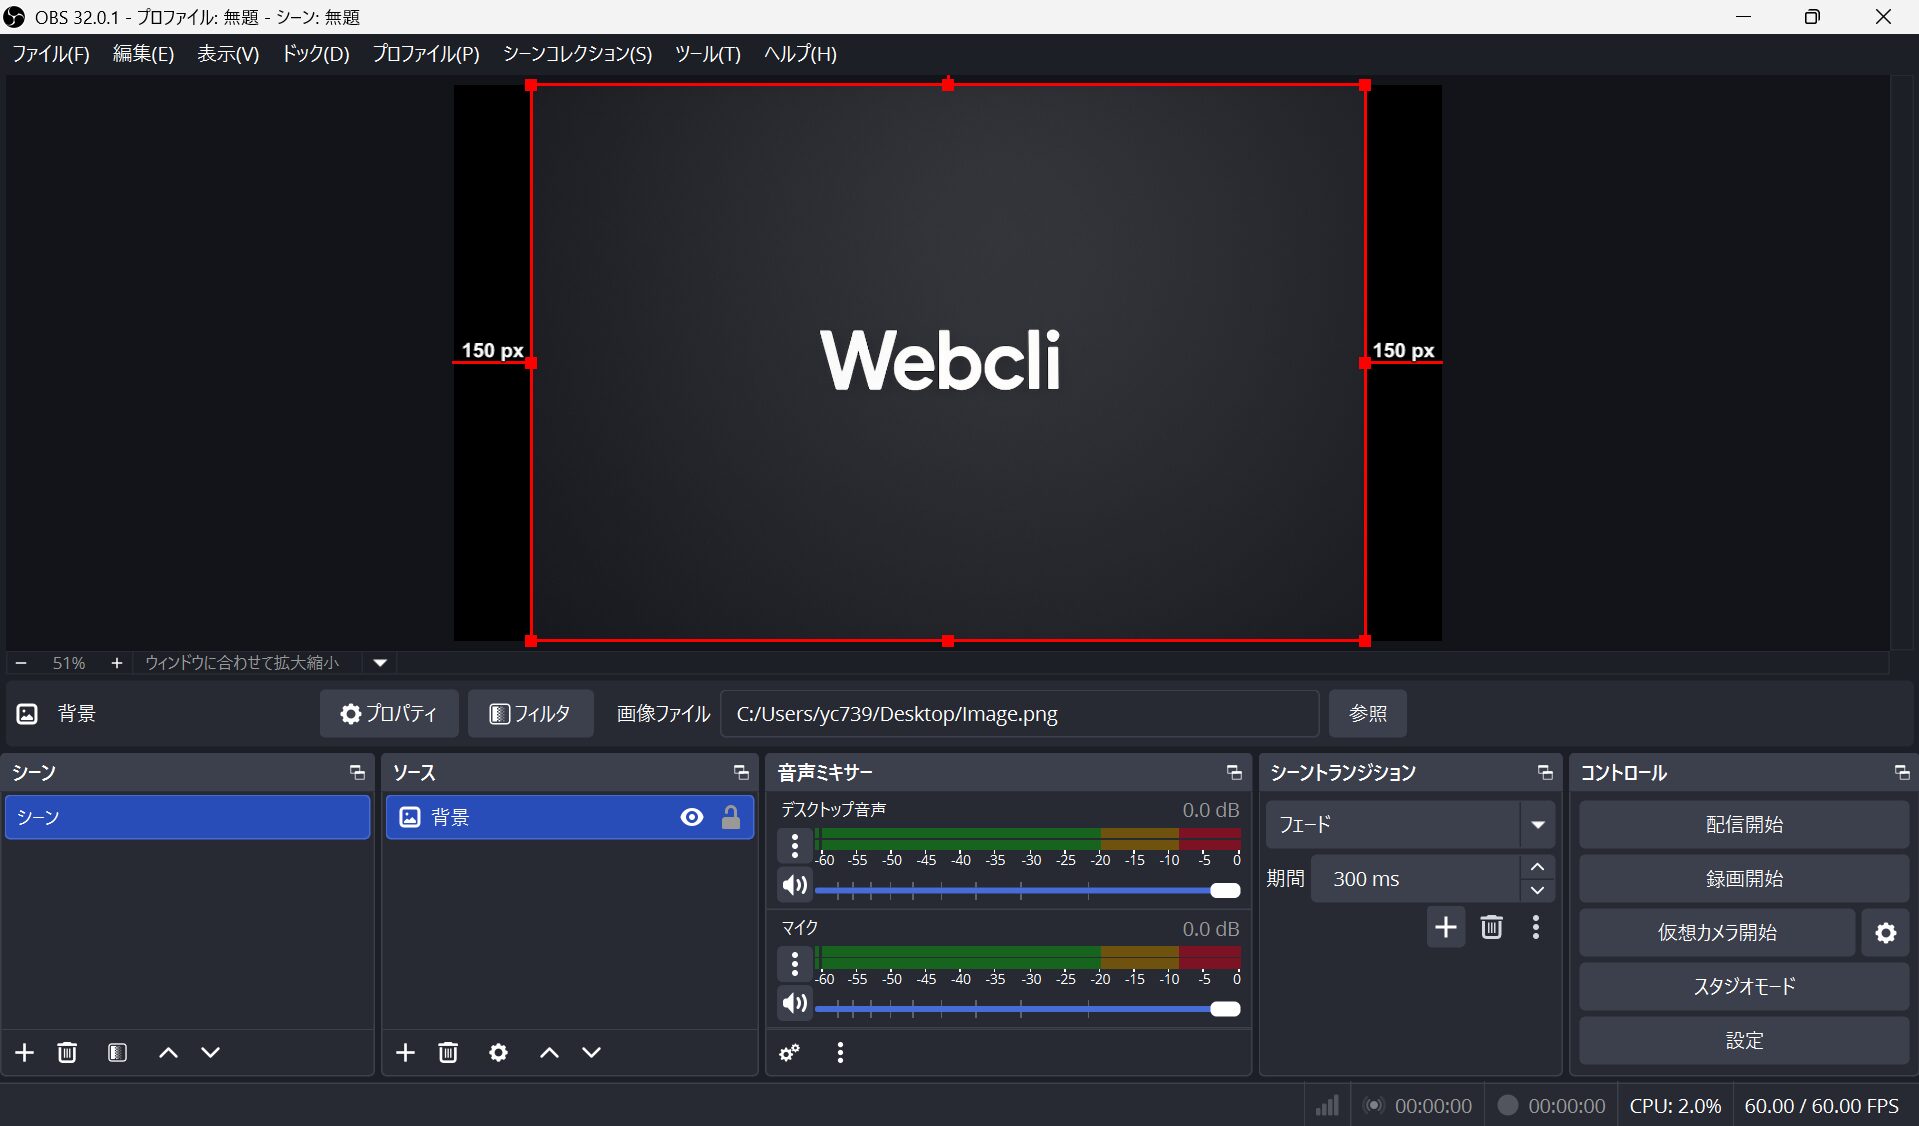Increase transition duration with up stepper
The width and height of the screenshot is (1919, 1126).
point(1537,867)
